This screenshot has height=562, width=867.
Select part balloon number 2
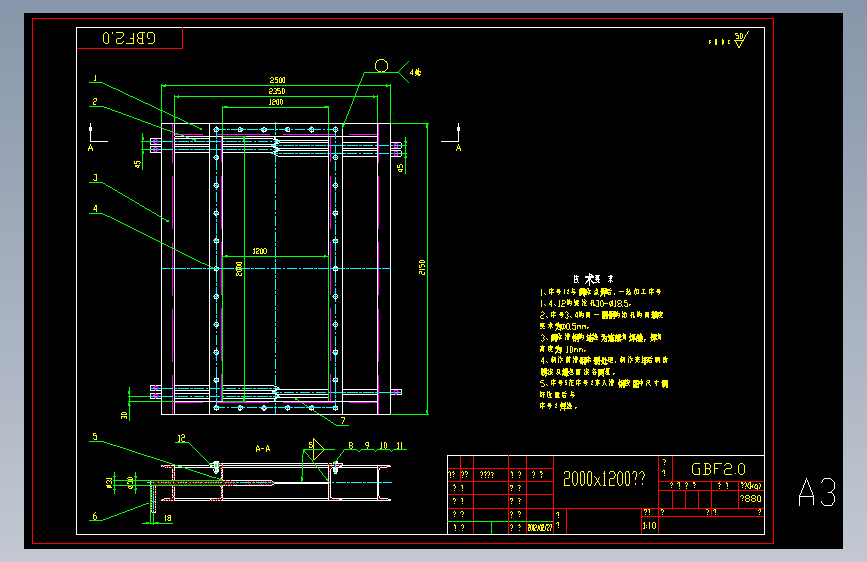(x=95, y=102)
